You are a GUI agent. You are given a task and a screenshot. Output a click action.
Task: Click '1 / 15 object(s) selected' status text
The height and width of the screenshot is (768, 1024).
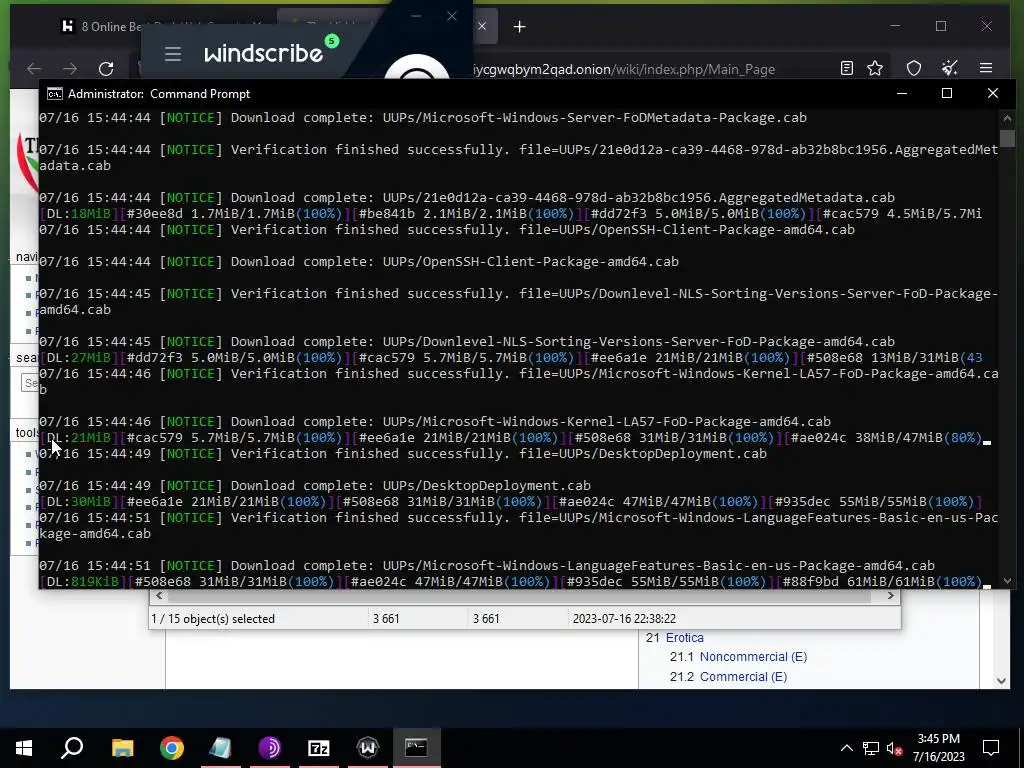click(213, 618)
